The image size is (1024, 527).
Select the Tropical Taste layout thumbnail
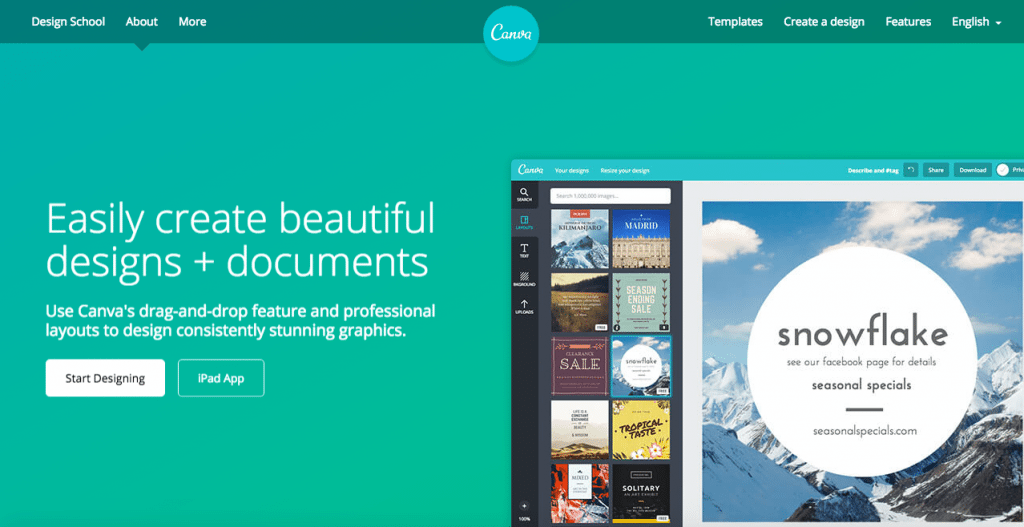641,430
